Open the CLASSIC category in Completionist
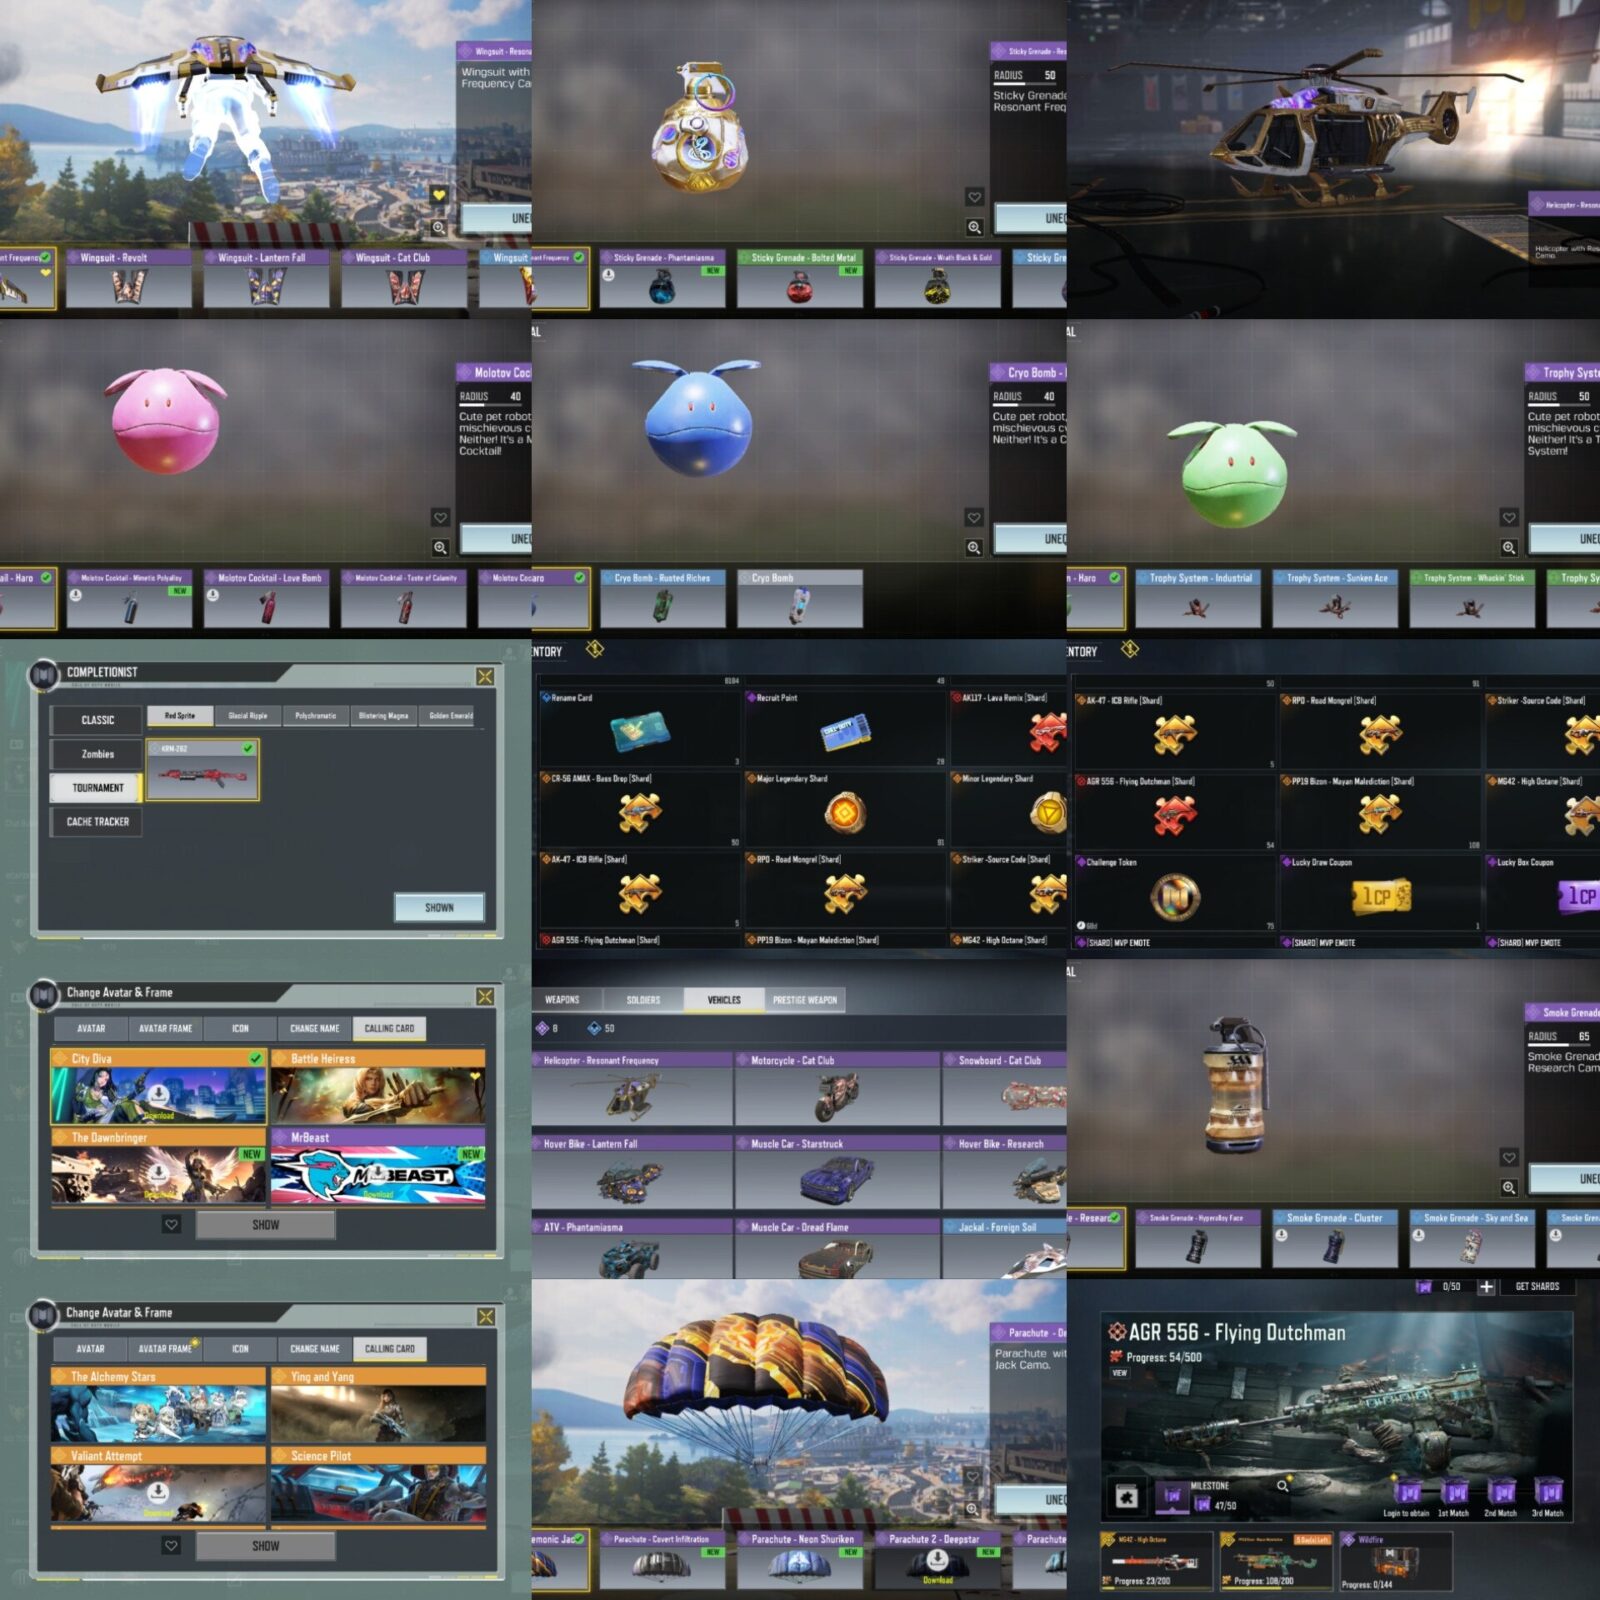The image size is (1600, 1600). click(x=97, y=720)
